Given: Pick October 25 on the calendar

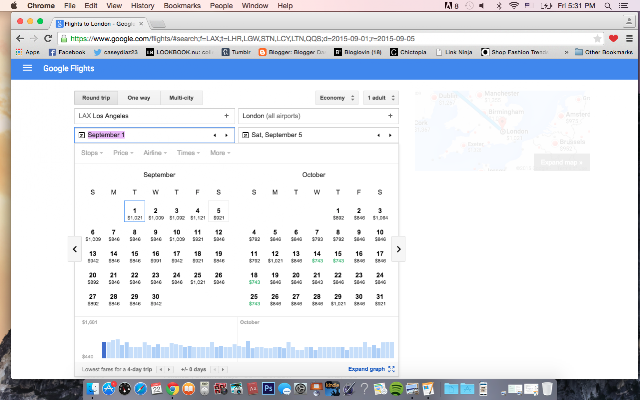Looking at the screenshot, I should 254,300.
